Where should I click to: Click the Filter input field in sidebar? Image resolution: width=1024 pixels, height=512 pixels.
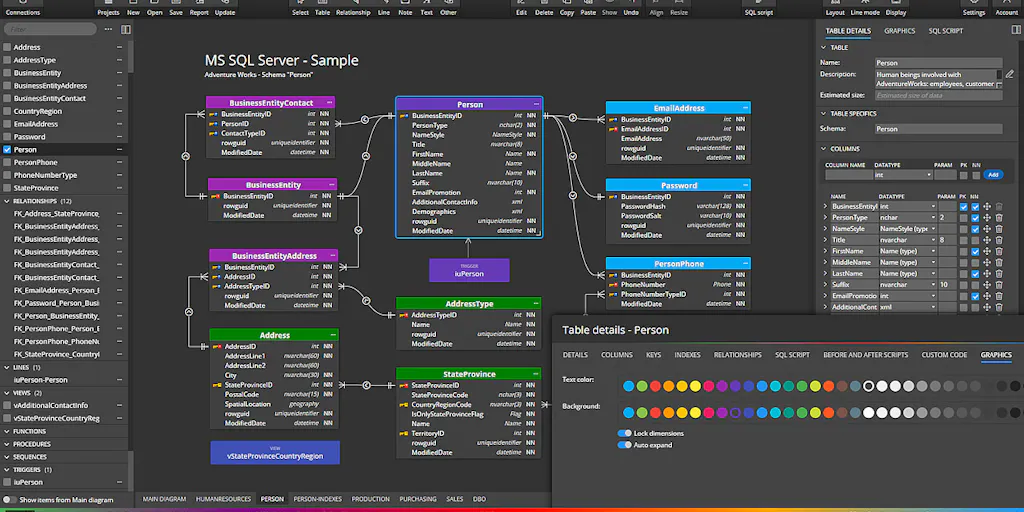(x=52, y=29)
